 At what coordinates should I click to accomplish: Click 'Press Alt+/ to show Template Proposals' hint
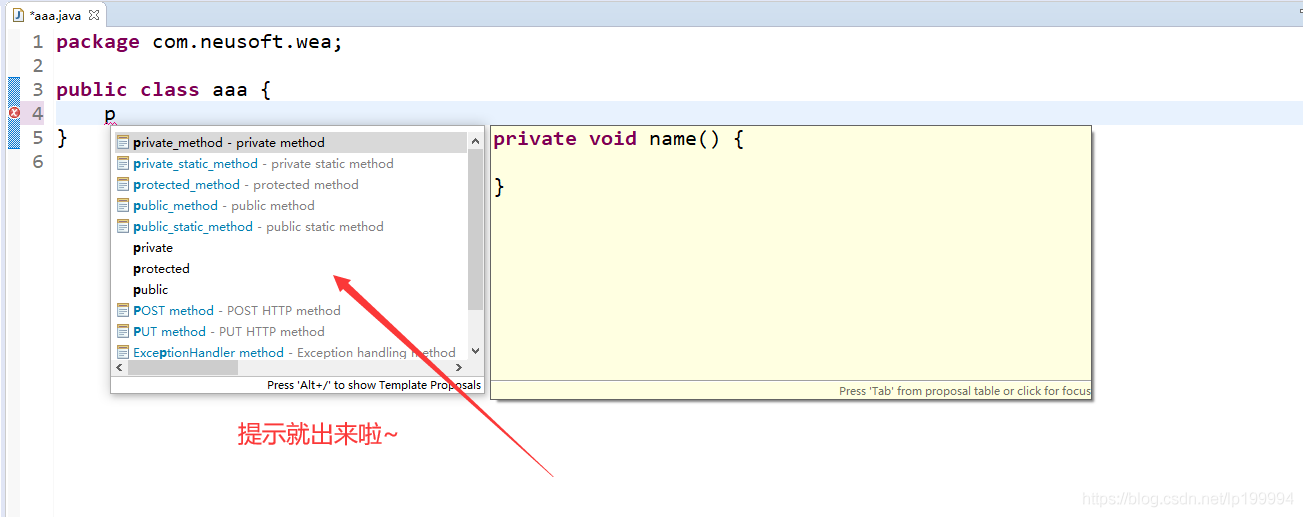pyautogui.click(x=374, y=385)
